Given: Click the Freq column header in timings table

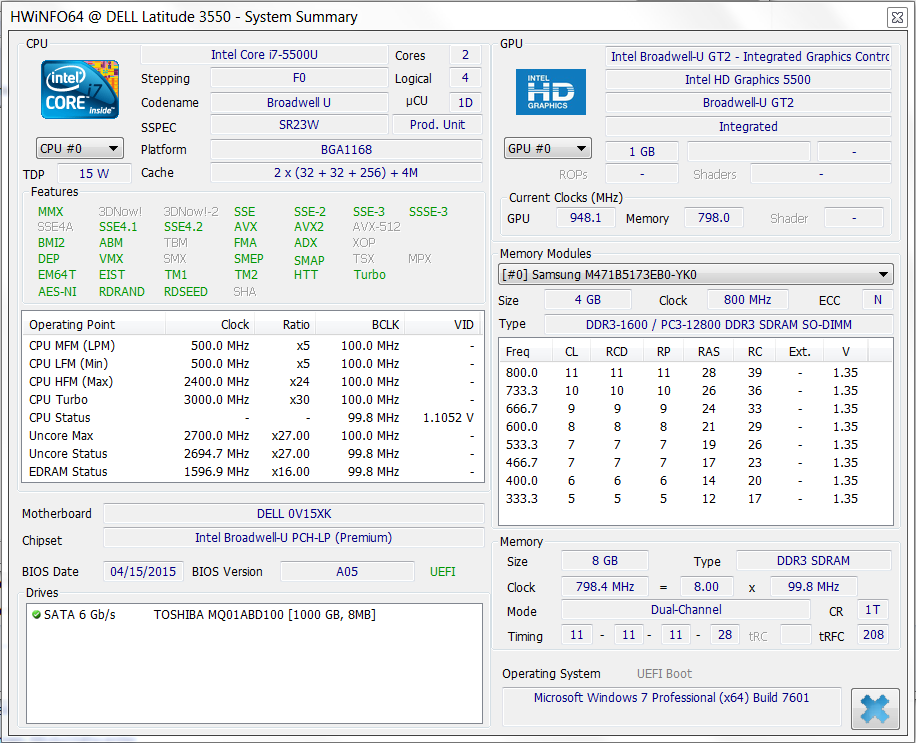Looking at the screenshot, I should click(526, 352).
